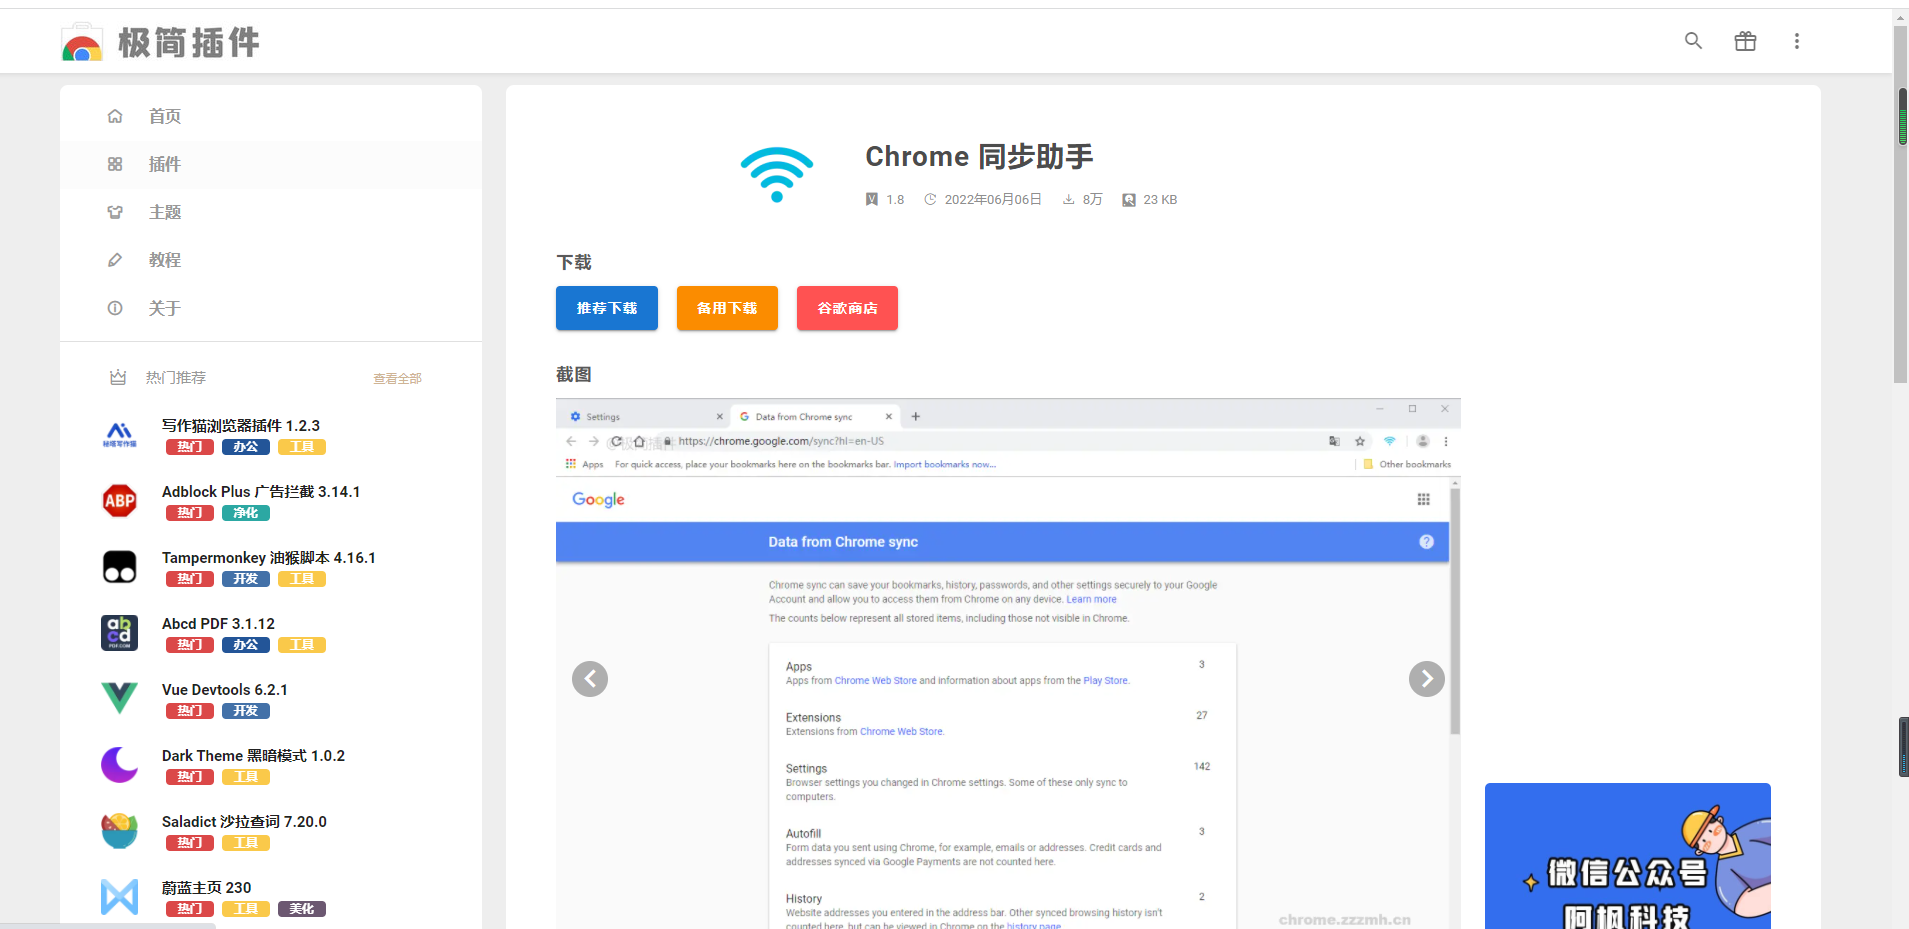Open Vue Devtools 6.2.1 entry
1909x929 pixels.
[x=225, y=690]
